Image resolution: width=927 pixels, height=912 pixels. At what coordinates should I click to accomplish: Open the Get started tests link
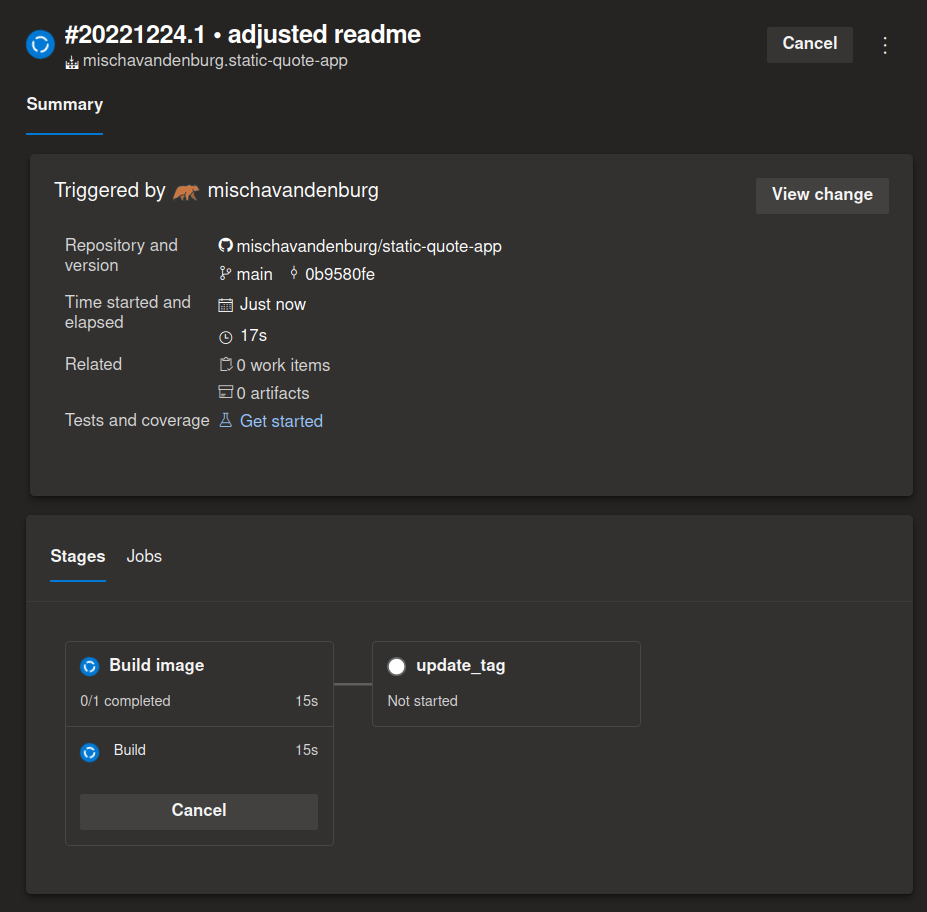281,421
